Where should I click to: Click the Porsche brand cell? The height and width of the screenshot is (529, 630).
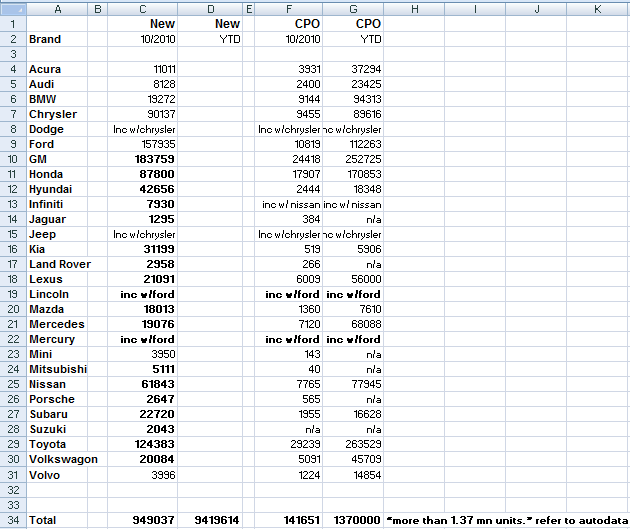[x=57, y=399]
